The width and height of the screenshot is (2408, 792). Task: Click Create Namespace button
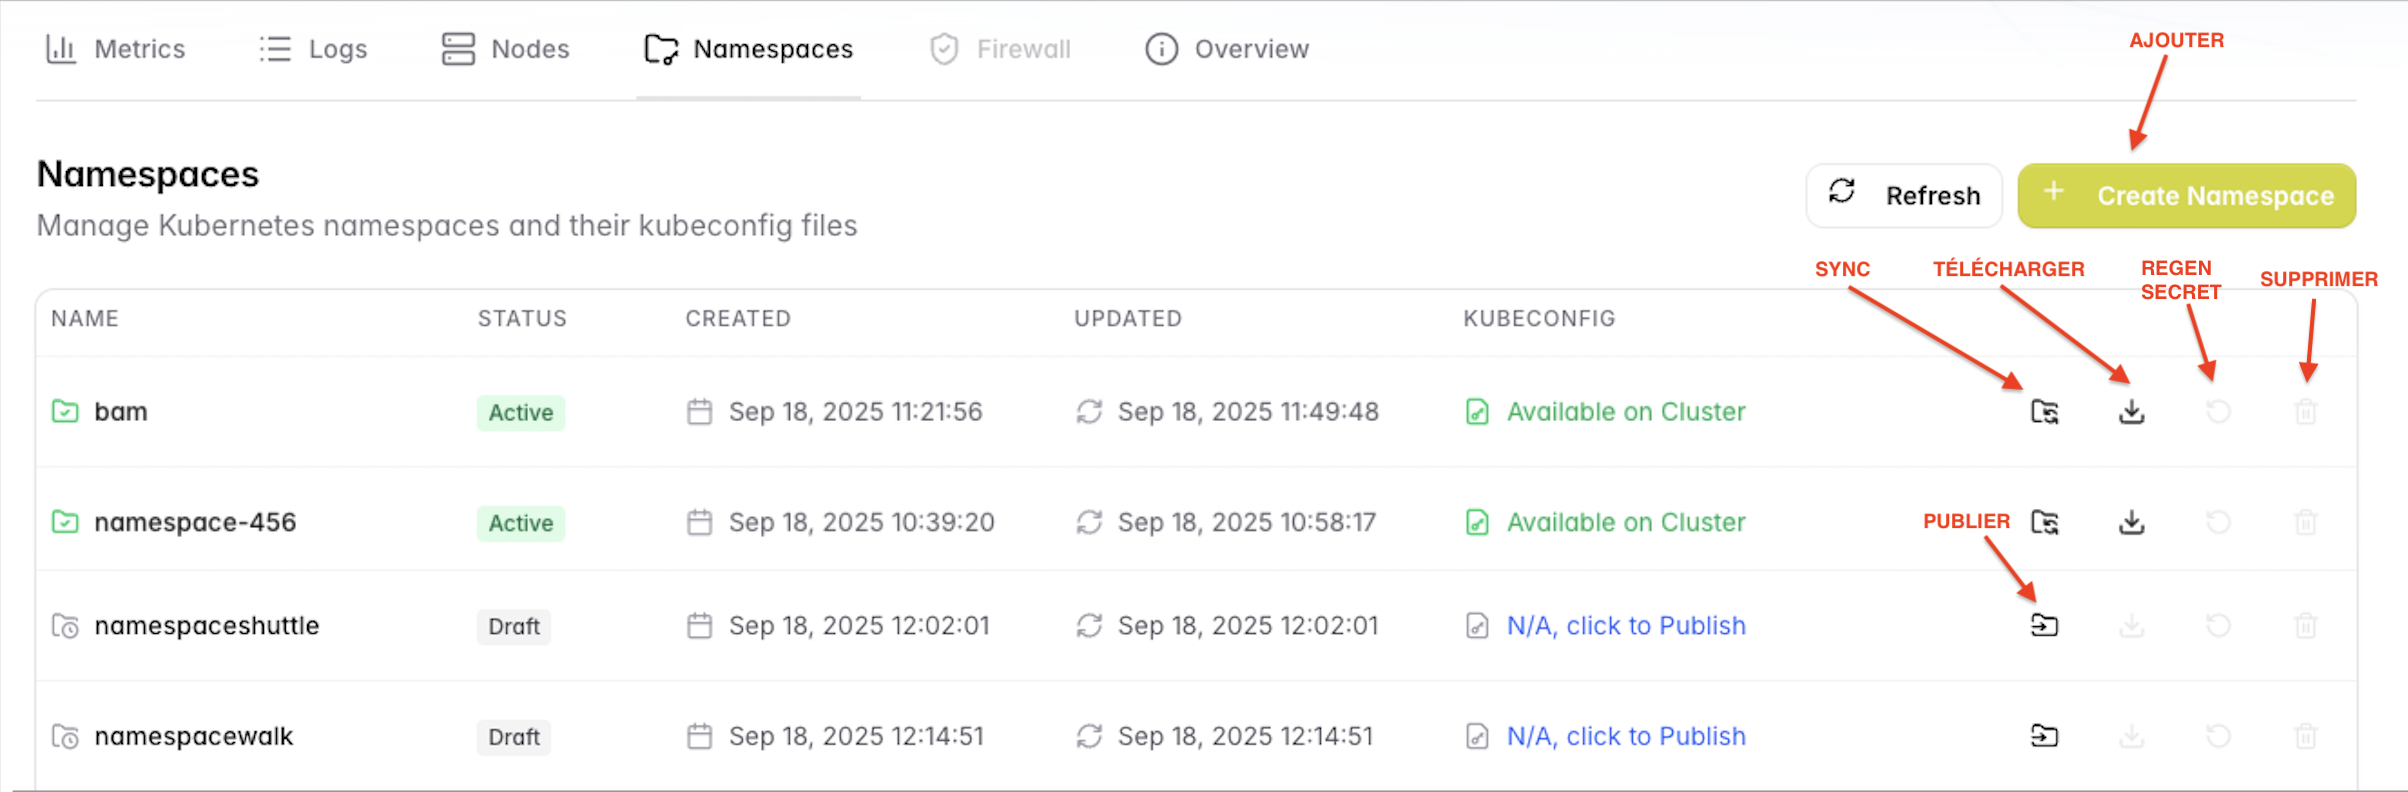(x=2187, y=196)
